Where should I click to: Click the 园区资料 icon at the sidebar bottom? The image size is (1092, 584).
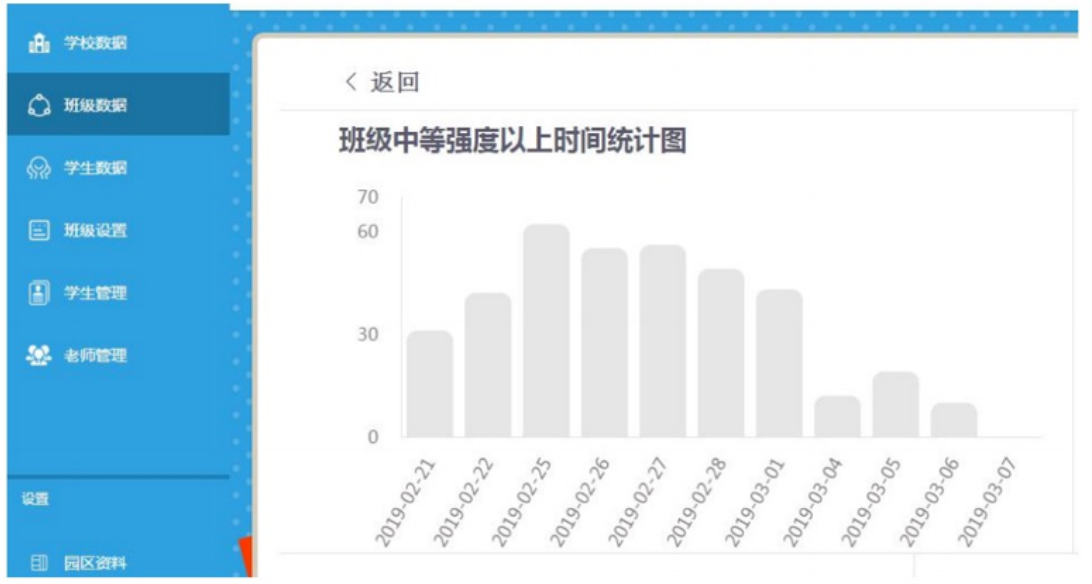click(39, 564)
